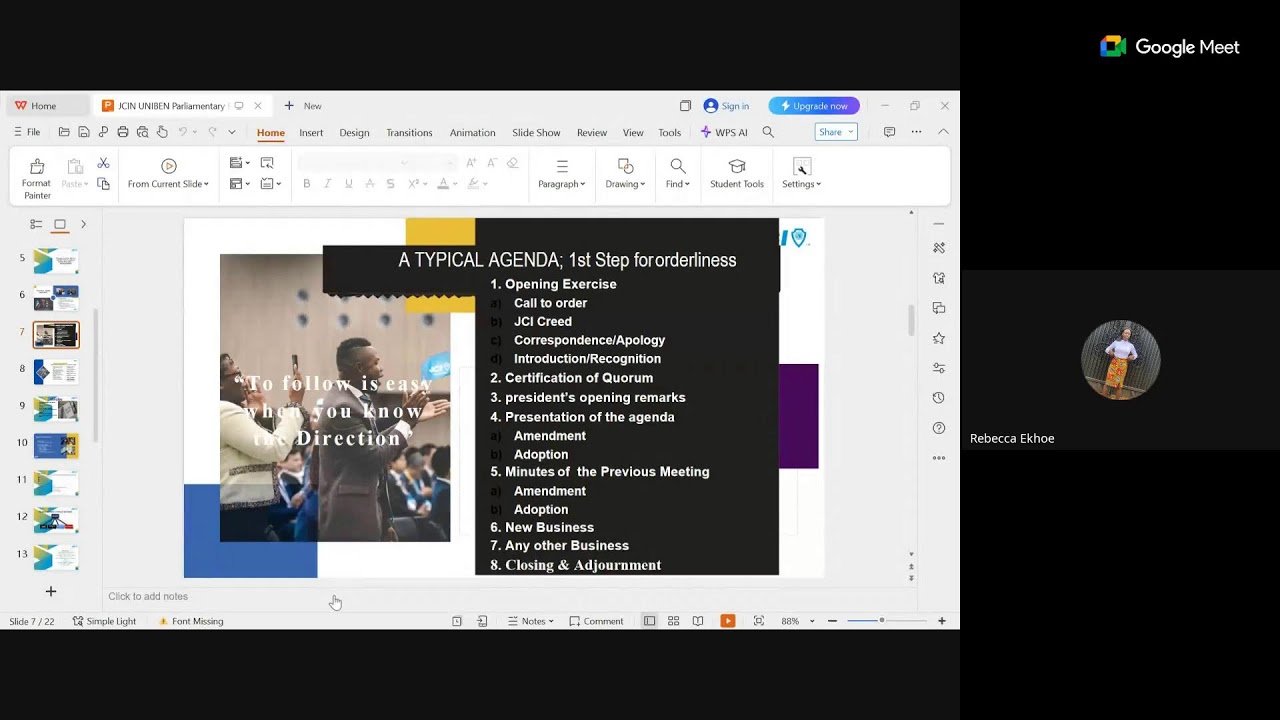The height and width of the screenshot is (720, 1280).
Task: Click the help question mark in right sidebar
Action: (x=938, y=428)
